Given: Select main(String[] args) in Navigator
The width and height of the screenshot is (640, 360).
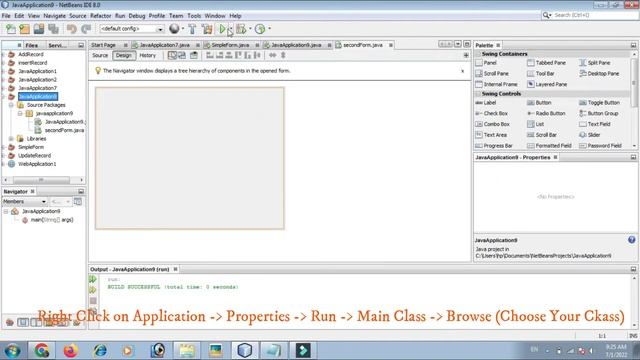Looking at the screenshot, I should pyautogui.click(x=52, y=220).
